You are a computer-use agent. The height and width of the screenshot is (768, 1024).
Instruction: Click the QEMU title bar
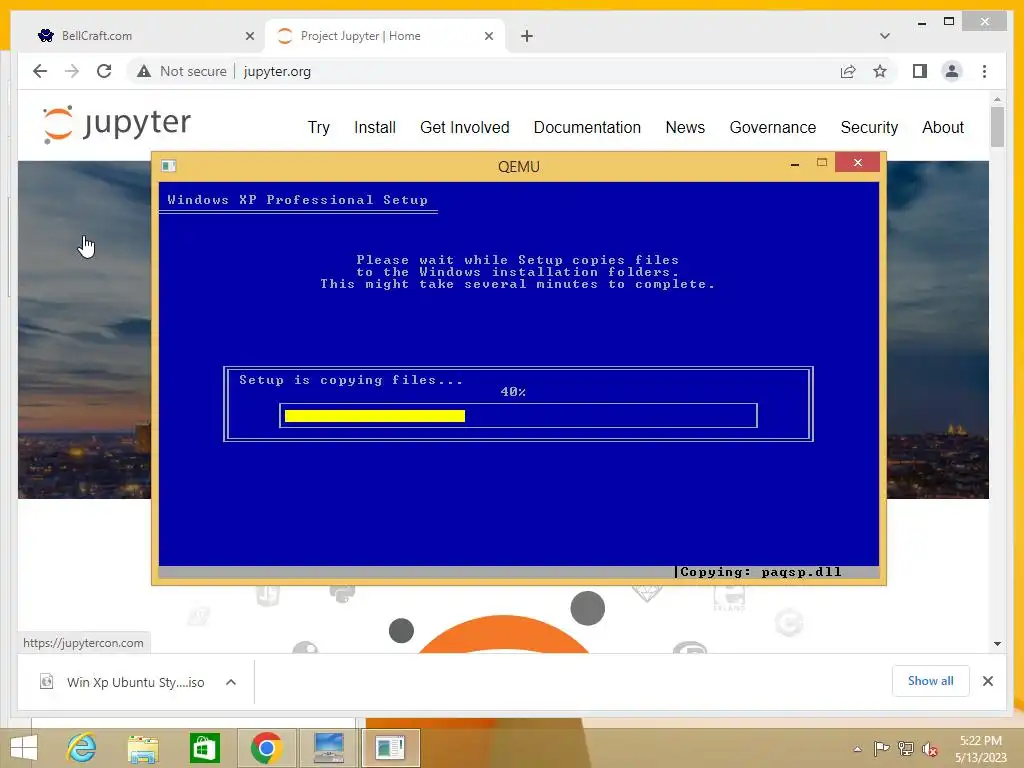tap(519, 167)
